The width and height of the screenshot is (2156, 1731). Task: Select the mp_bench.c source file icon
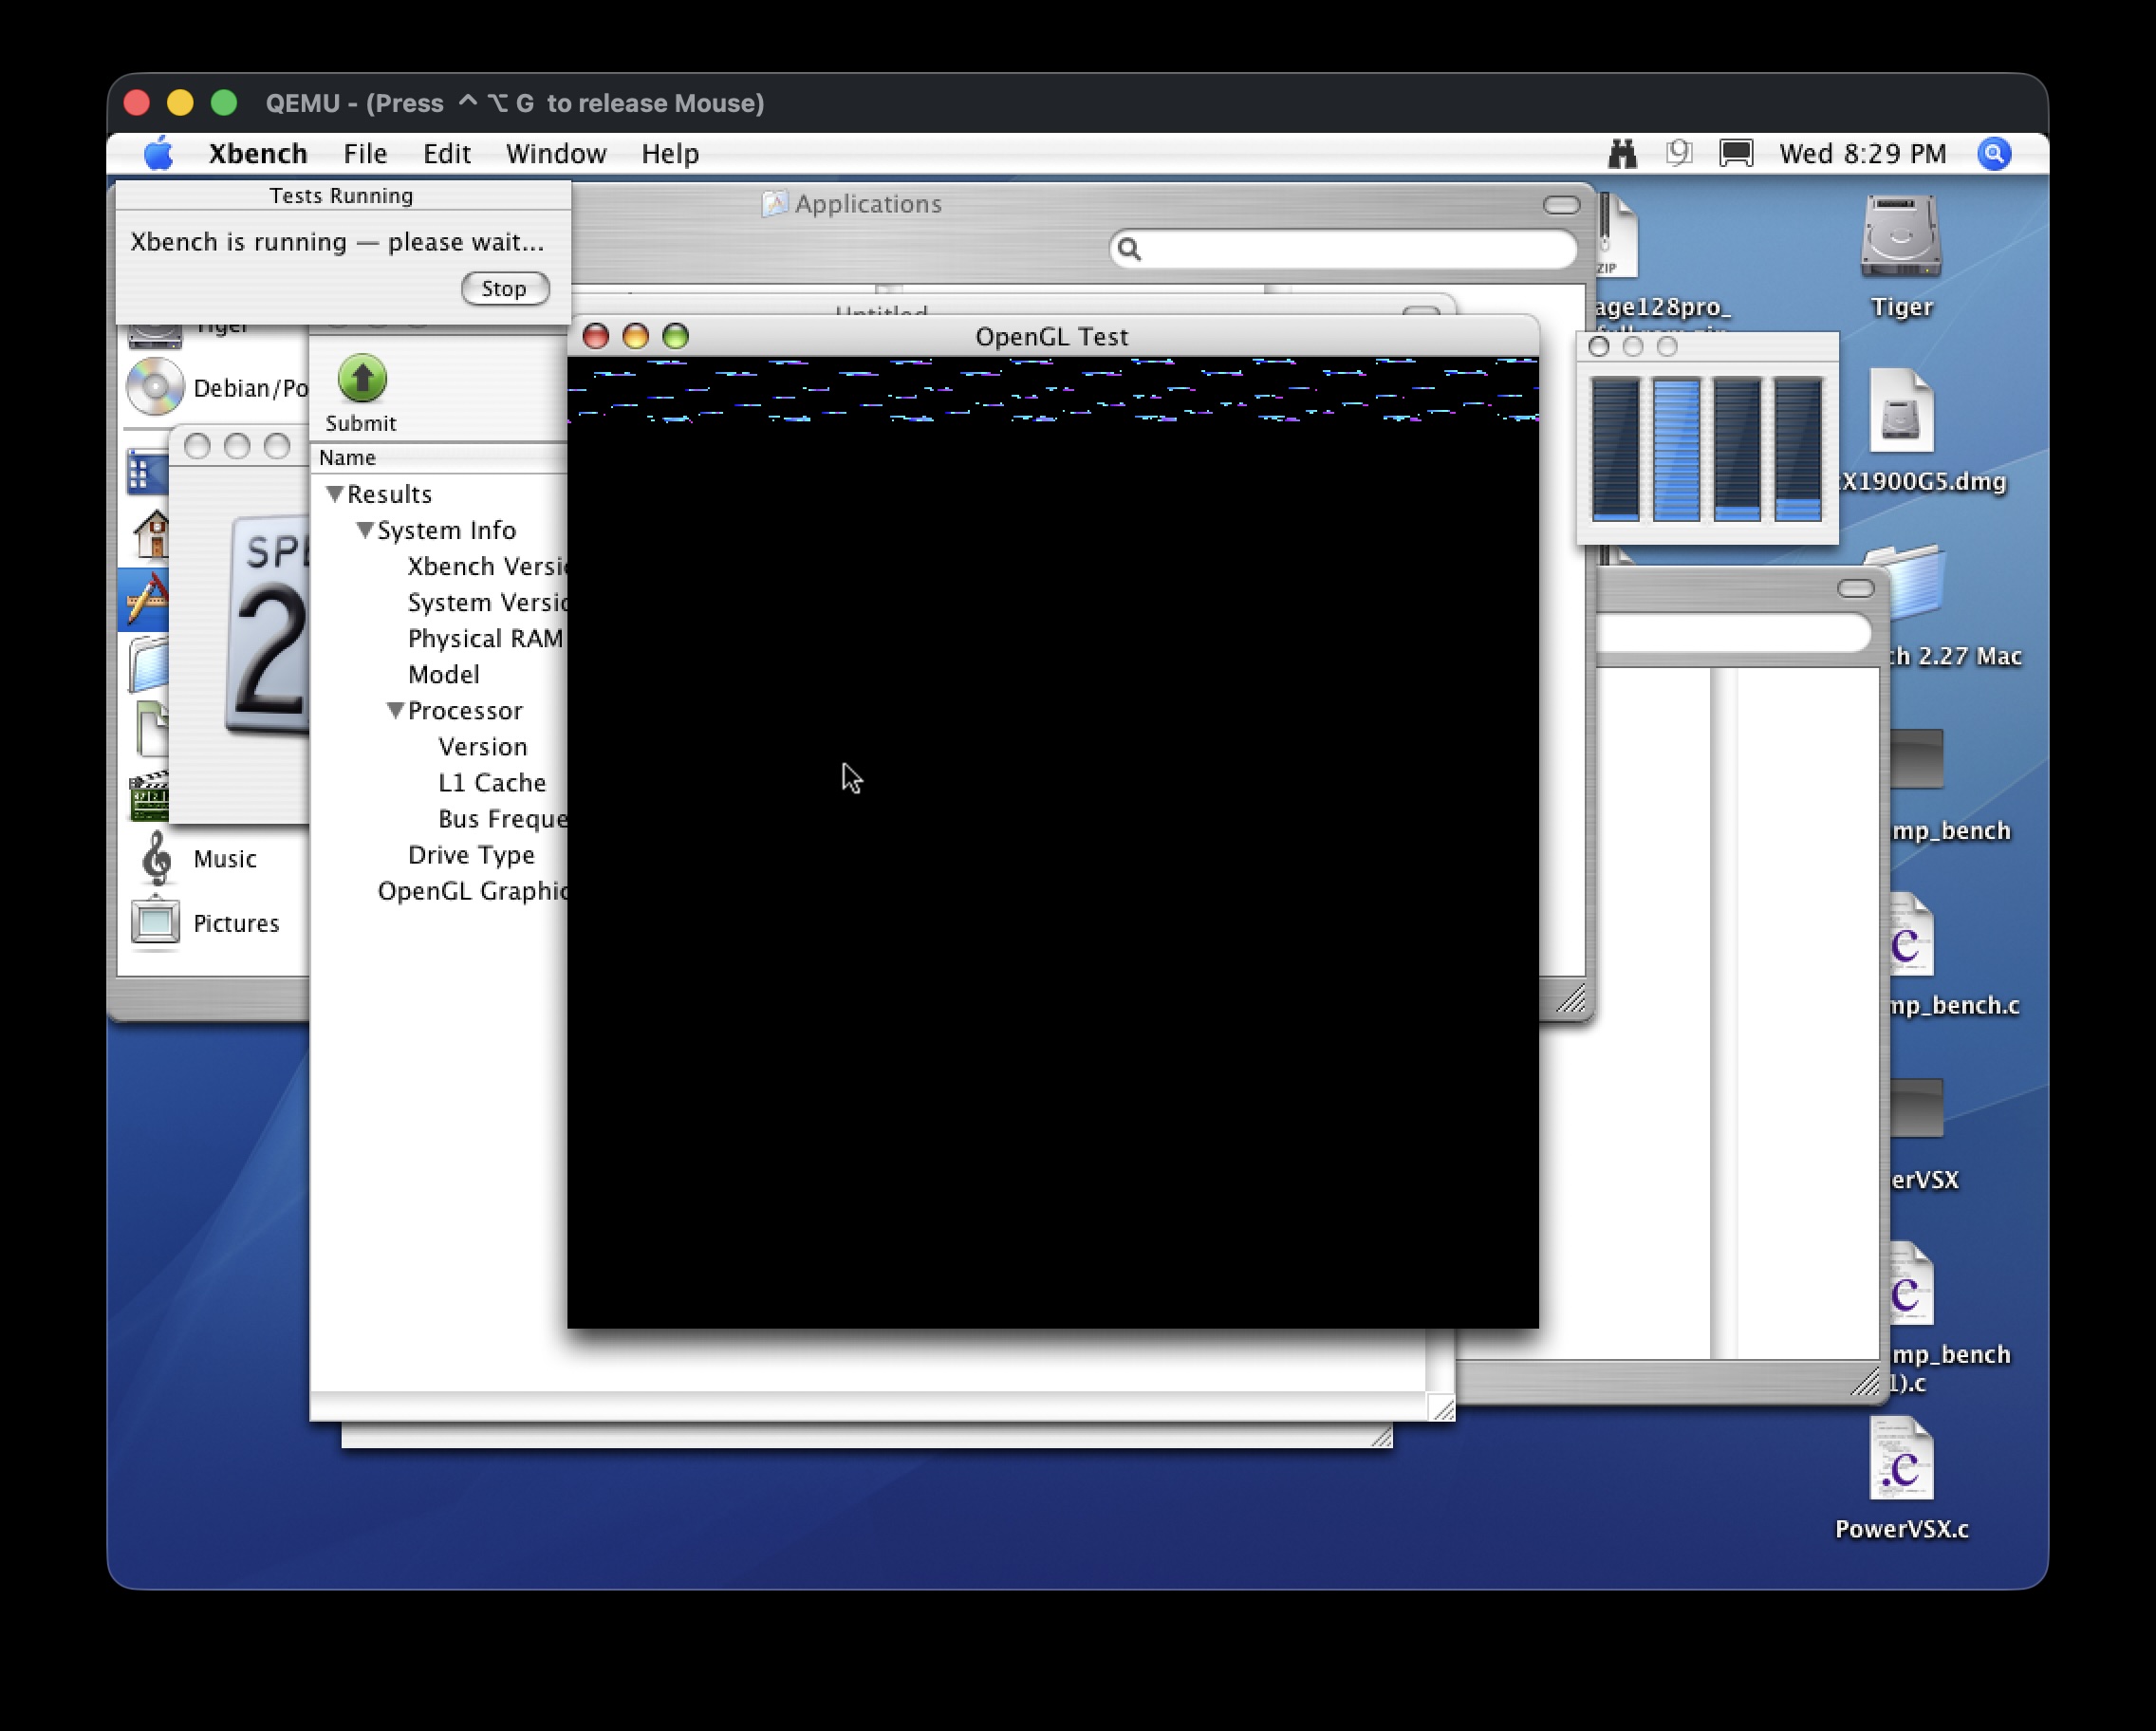click(1910, 935)
